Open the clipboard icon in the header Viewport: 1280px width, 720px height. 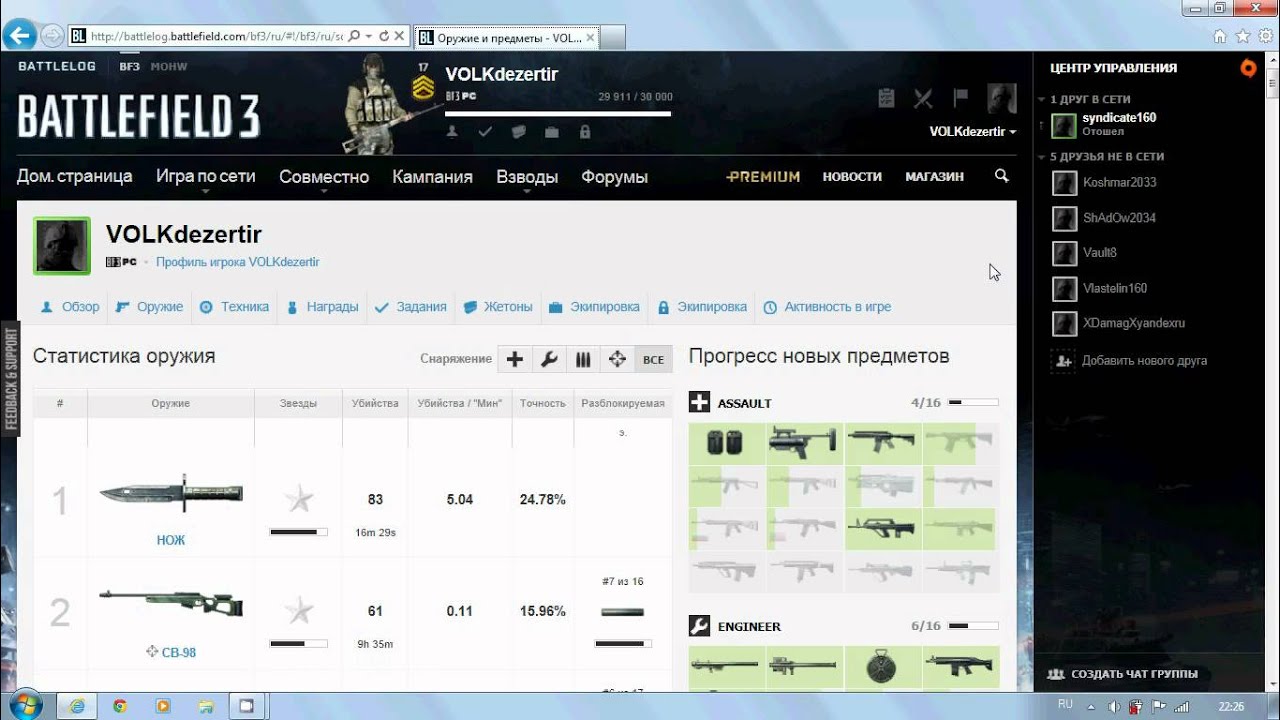pos(886,98)
